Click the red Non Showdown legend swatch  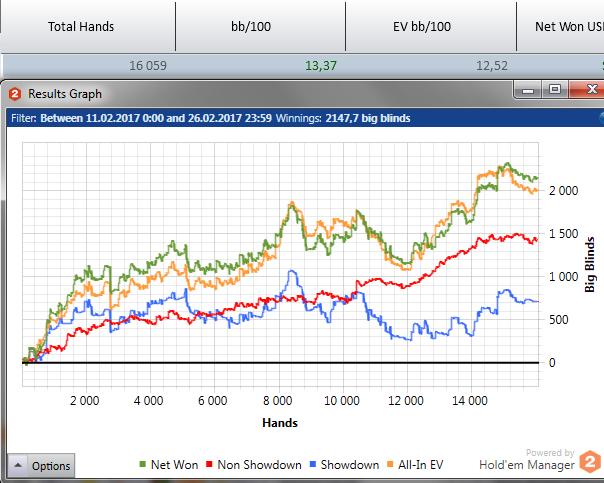[209, 464]
